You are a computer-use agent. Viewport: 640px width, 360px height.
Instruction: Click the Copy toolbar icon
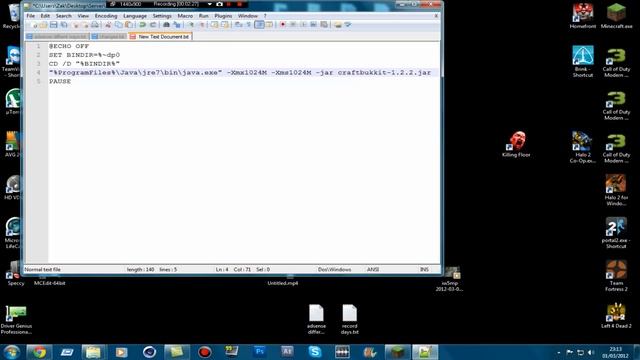pyautogui.click(x=118, y=25)
